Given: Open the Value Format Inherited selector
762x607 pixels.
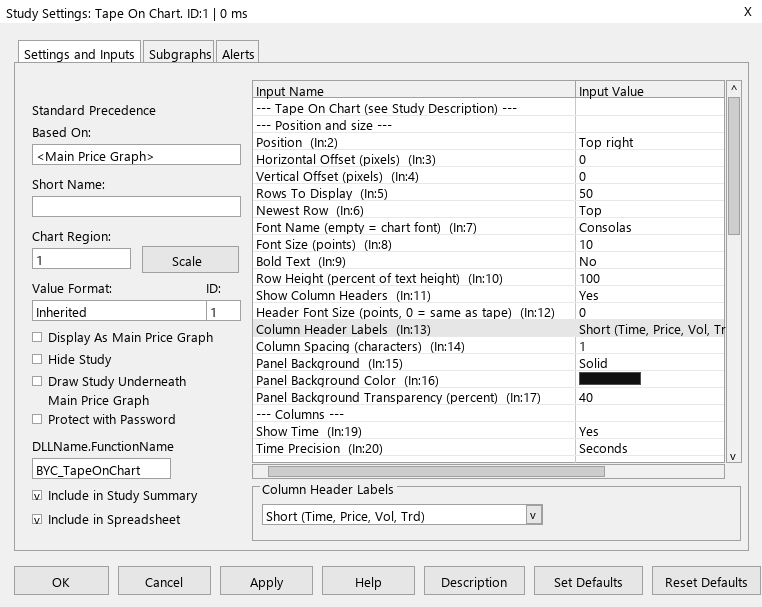Looking at the screenshot, I should coord(119,311).
